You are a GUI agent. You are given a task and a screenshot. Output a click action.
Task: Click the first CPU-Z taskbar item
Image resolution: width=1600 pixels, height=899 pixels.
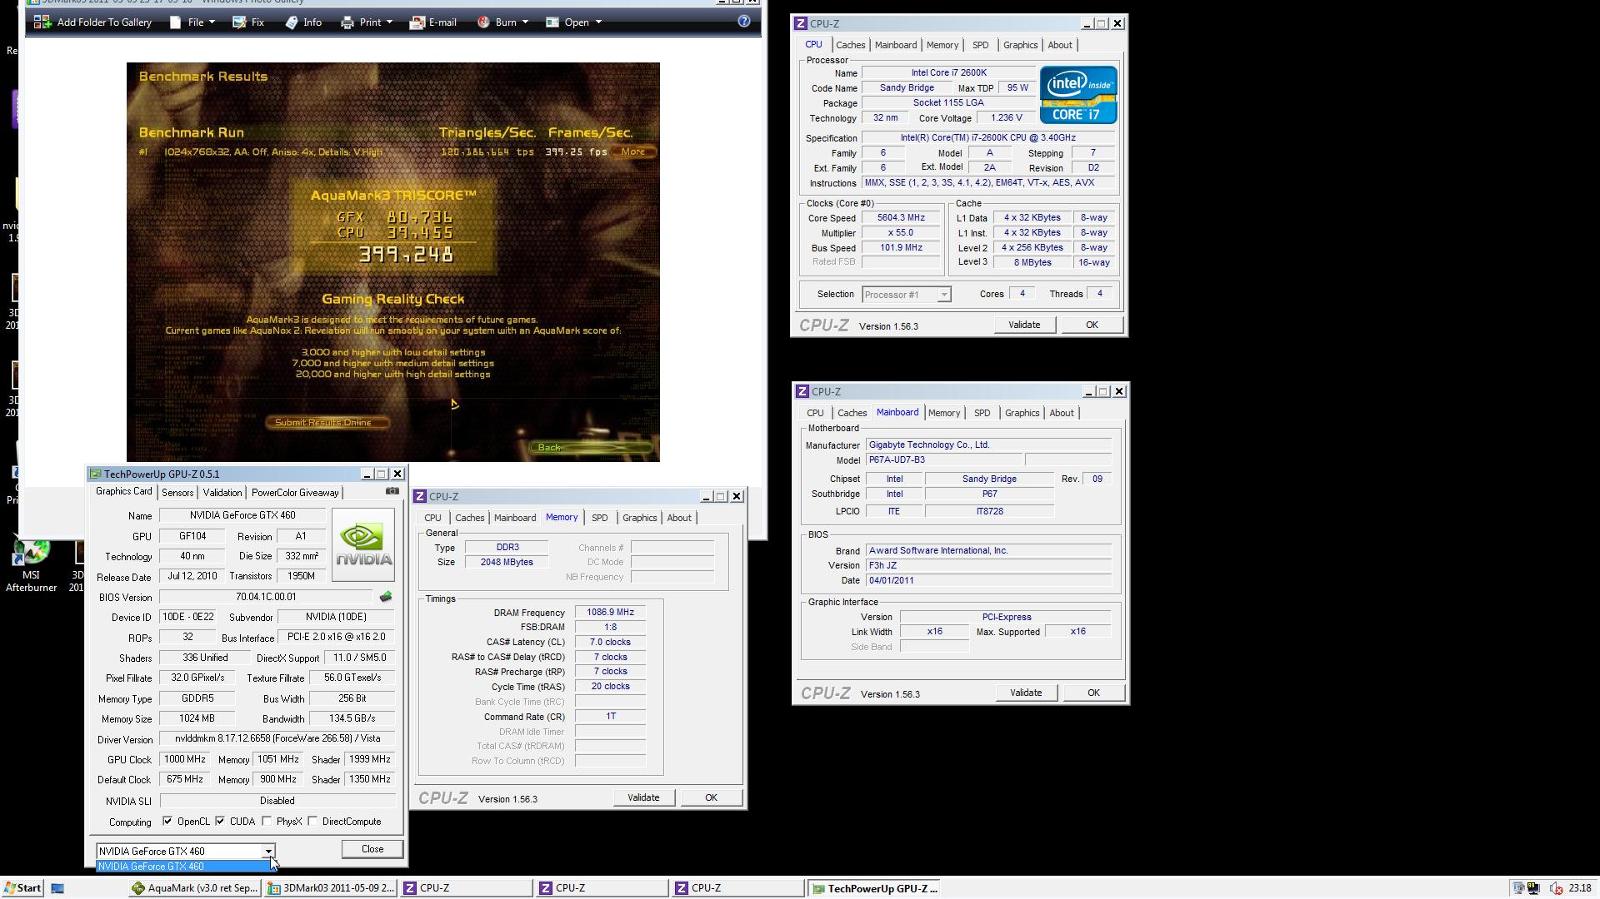(x=465, y=888)
